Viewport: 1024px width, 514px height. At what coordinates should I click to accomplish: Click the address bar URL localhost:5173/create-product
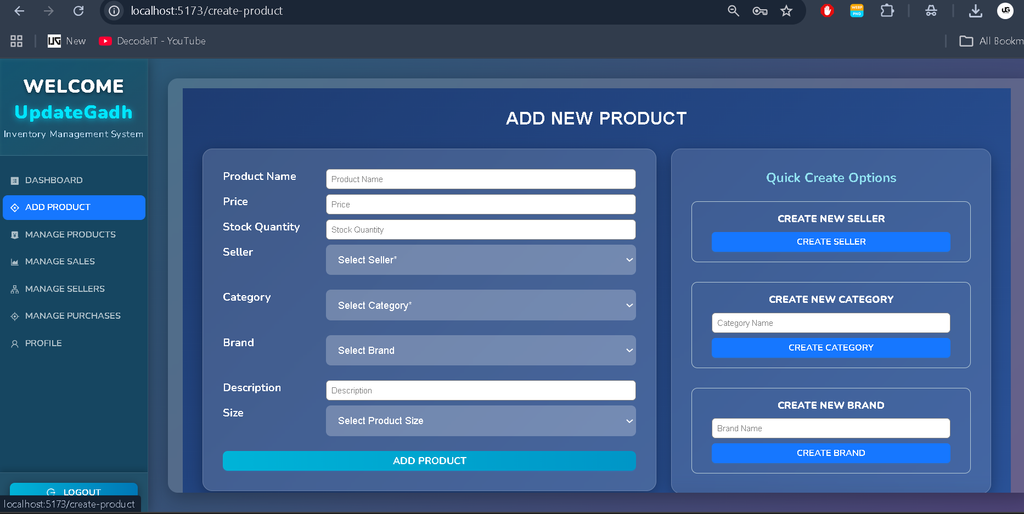(x=206, y=11)
